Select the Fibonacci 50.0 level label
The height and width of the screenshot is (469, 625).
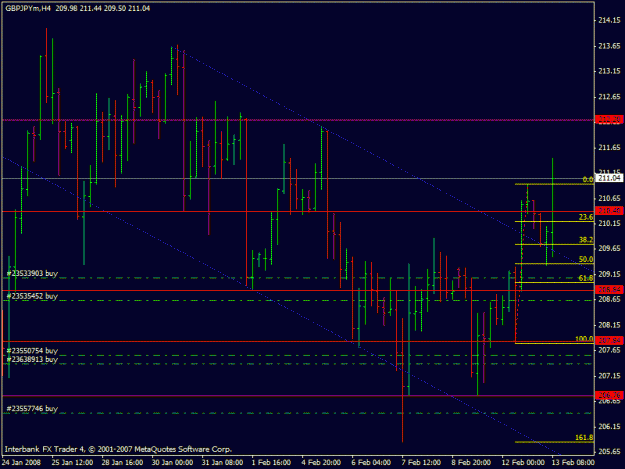[x=586, y=259]
